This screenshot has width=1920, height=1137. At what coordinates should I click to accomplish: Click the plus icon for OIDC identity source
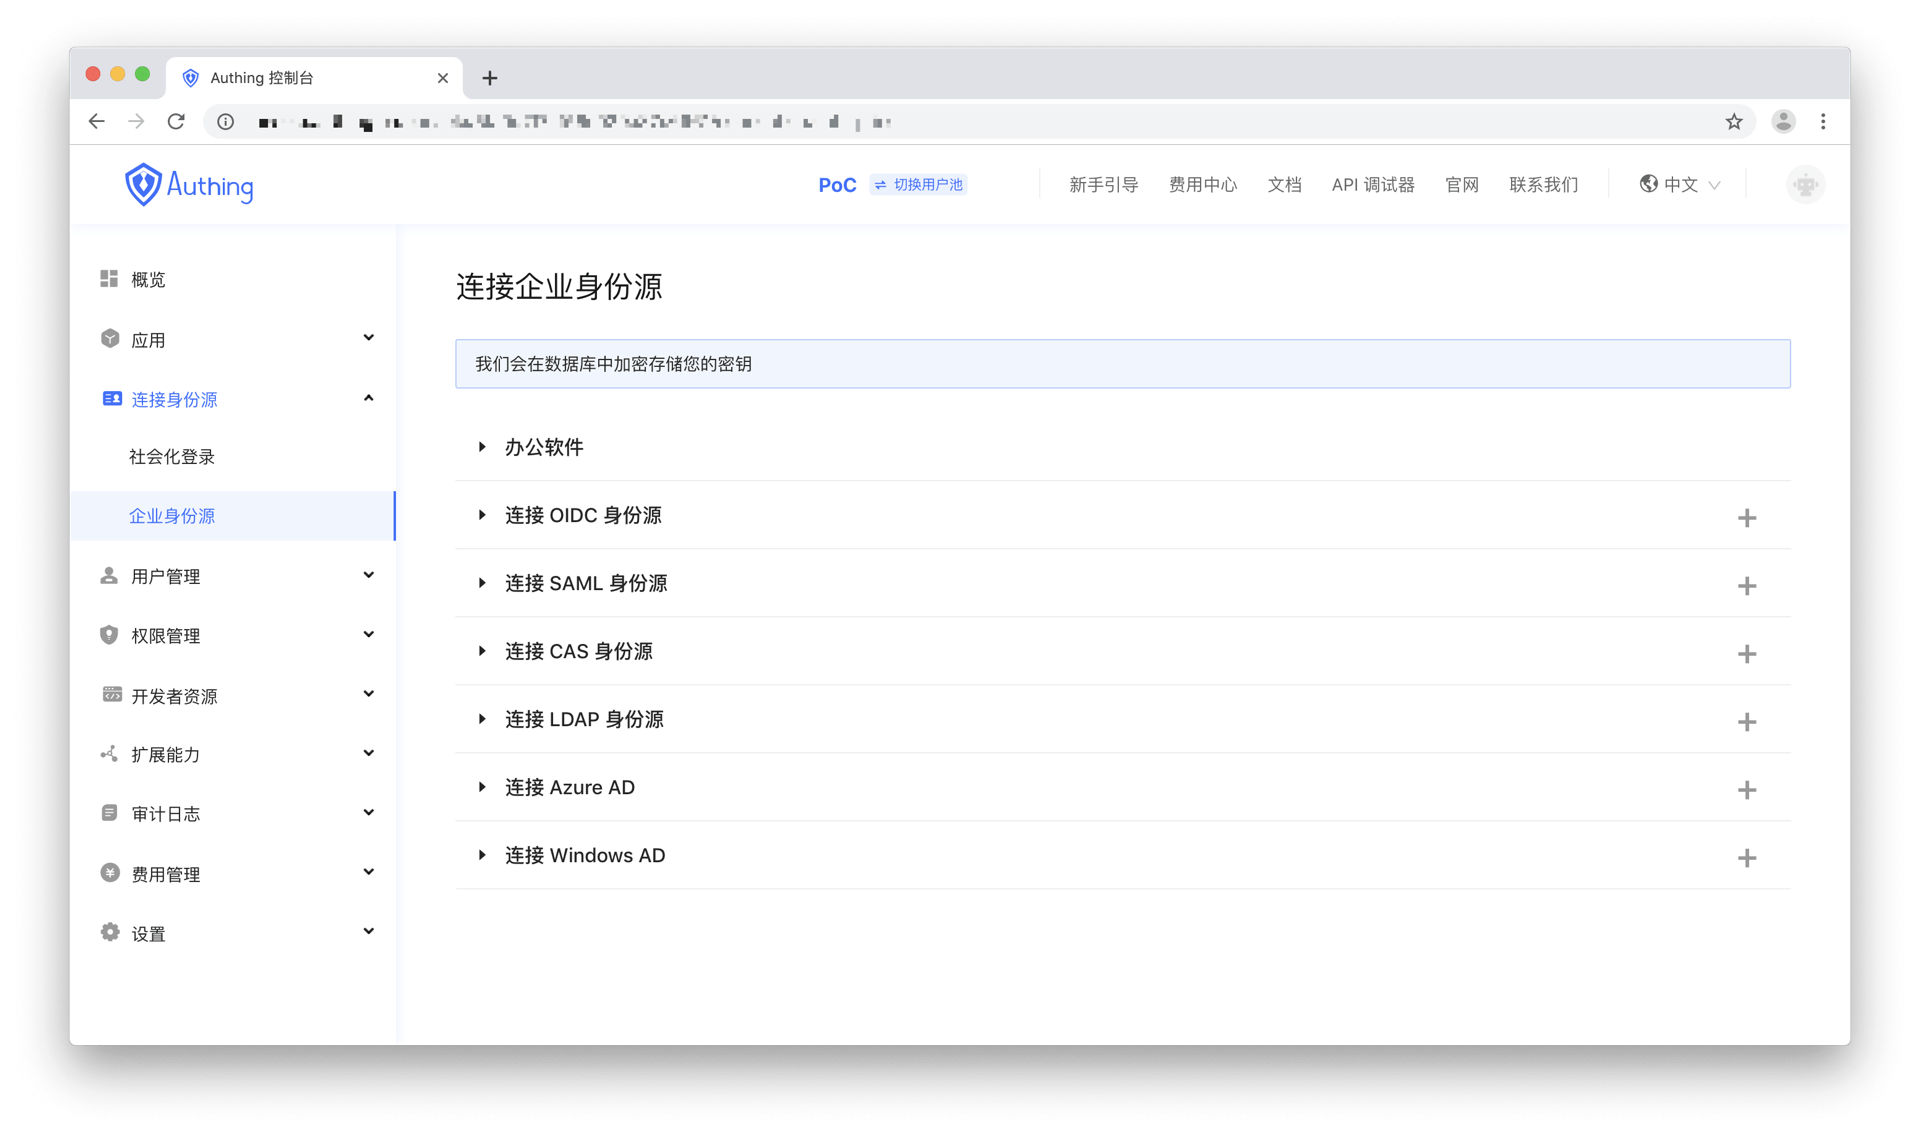coord(1746,518)
